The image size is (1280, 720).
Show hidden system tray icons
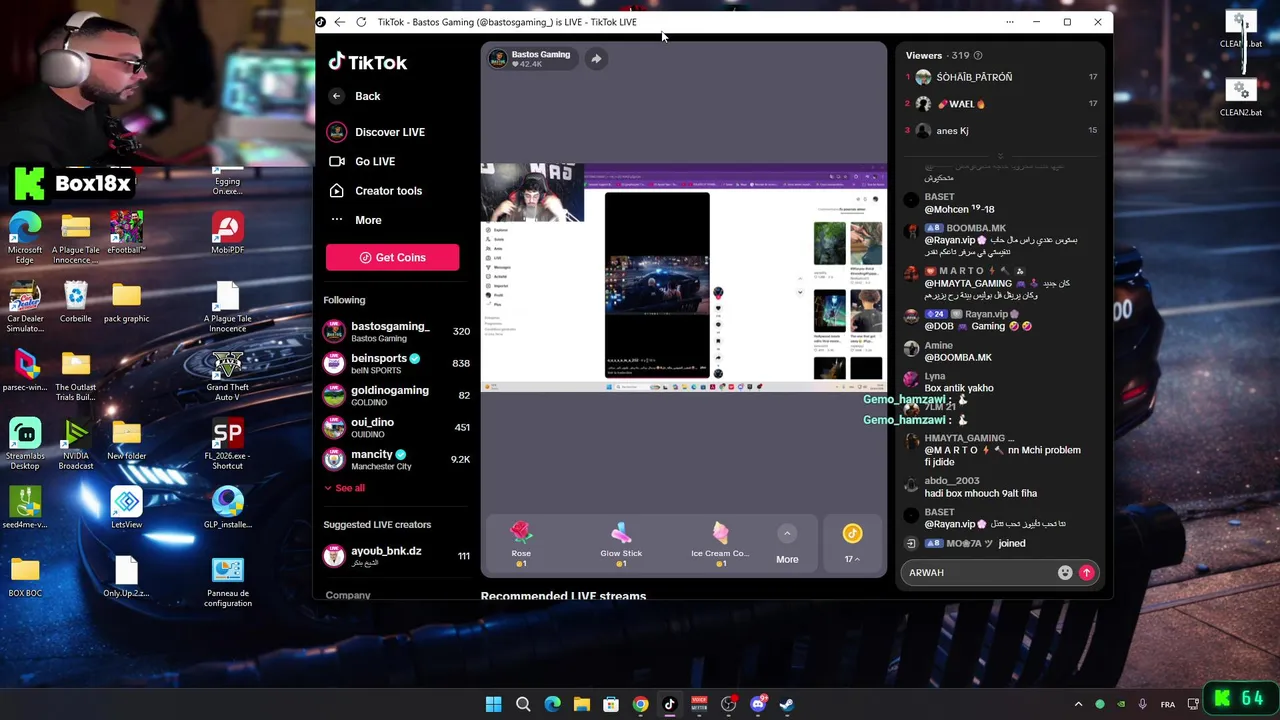pyautogui.click(x=1078, y=704)
